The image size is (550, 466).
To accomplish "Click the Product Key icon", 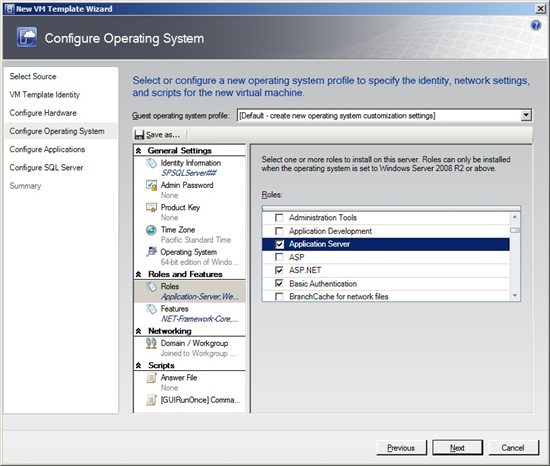I will pos(152,208).
